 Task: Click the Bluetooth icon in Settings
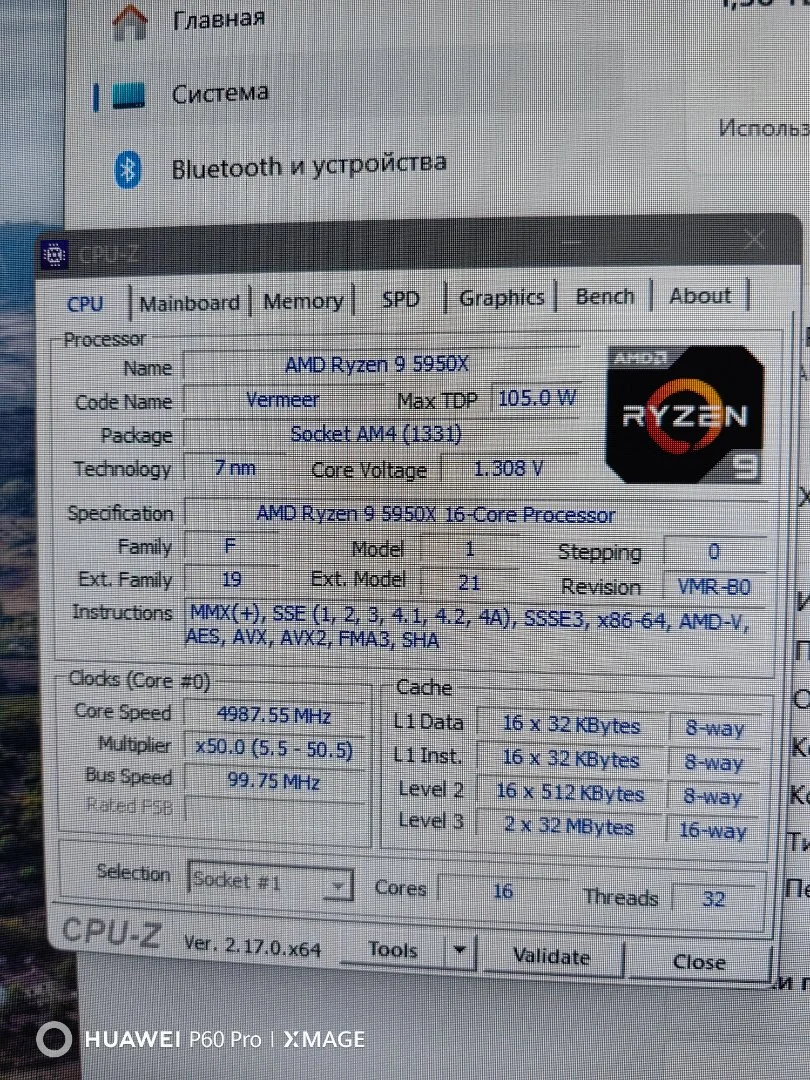(127, 169)
